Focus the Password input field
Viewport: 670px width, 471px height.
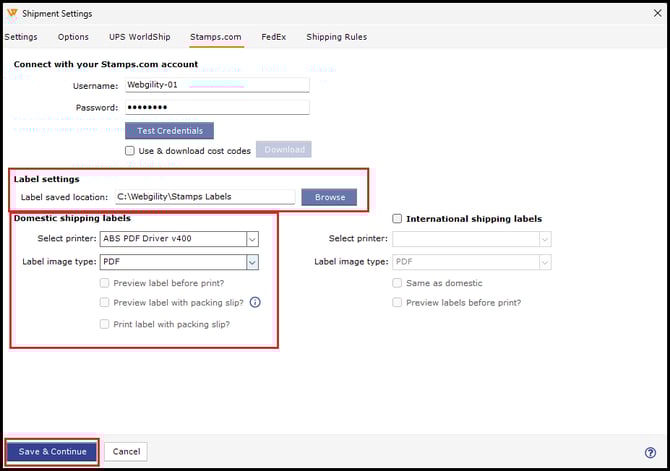(216, 107)
